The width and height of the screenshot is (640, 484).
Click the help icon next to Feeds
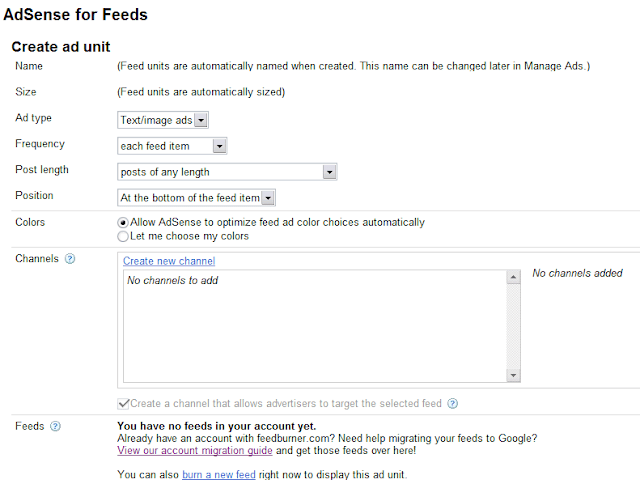click(x=56, y=426)
